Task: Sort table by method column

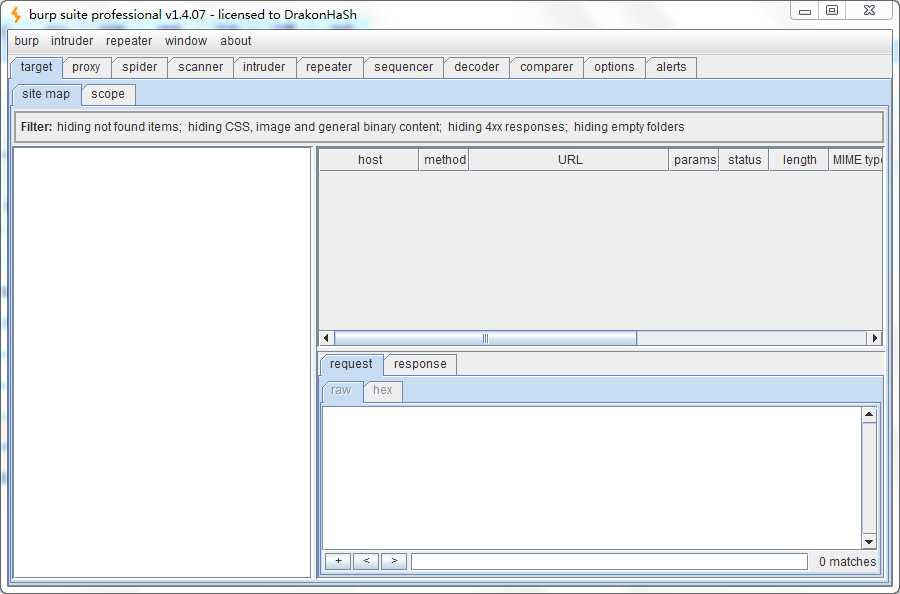Action: 444,160
